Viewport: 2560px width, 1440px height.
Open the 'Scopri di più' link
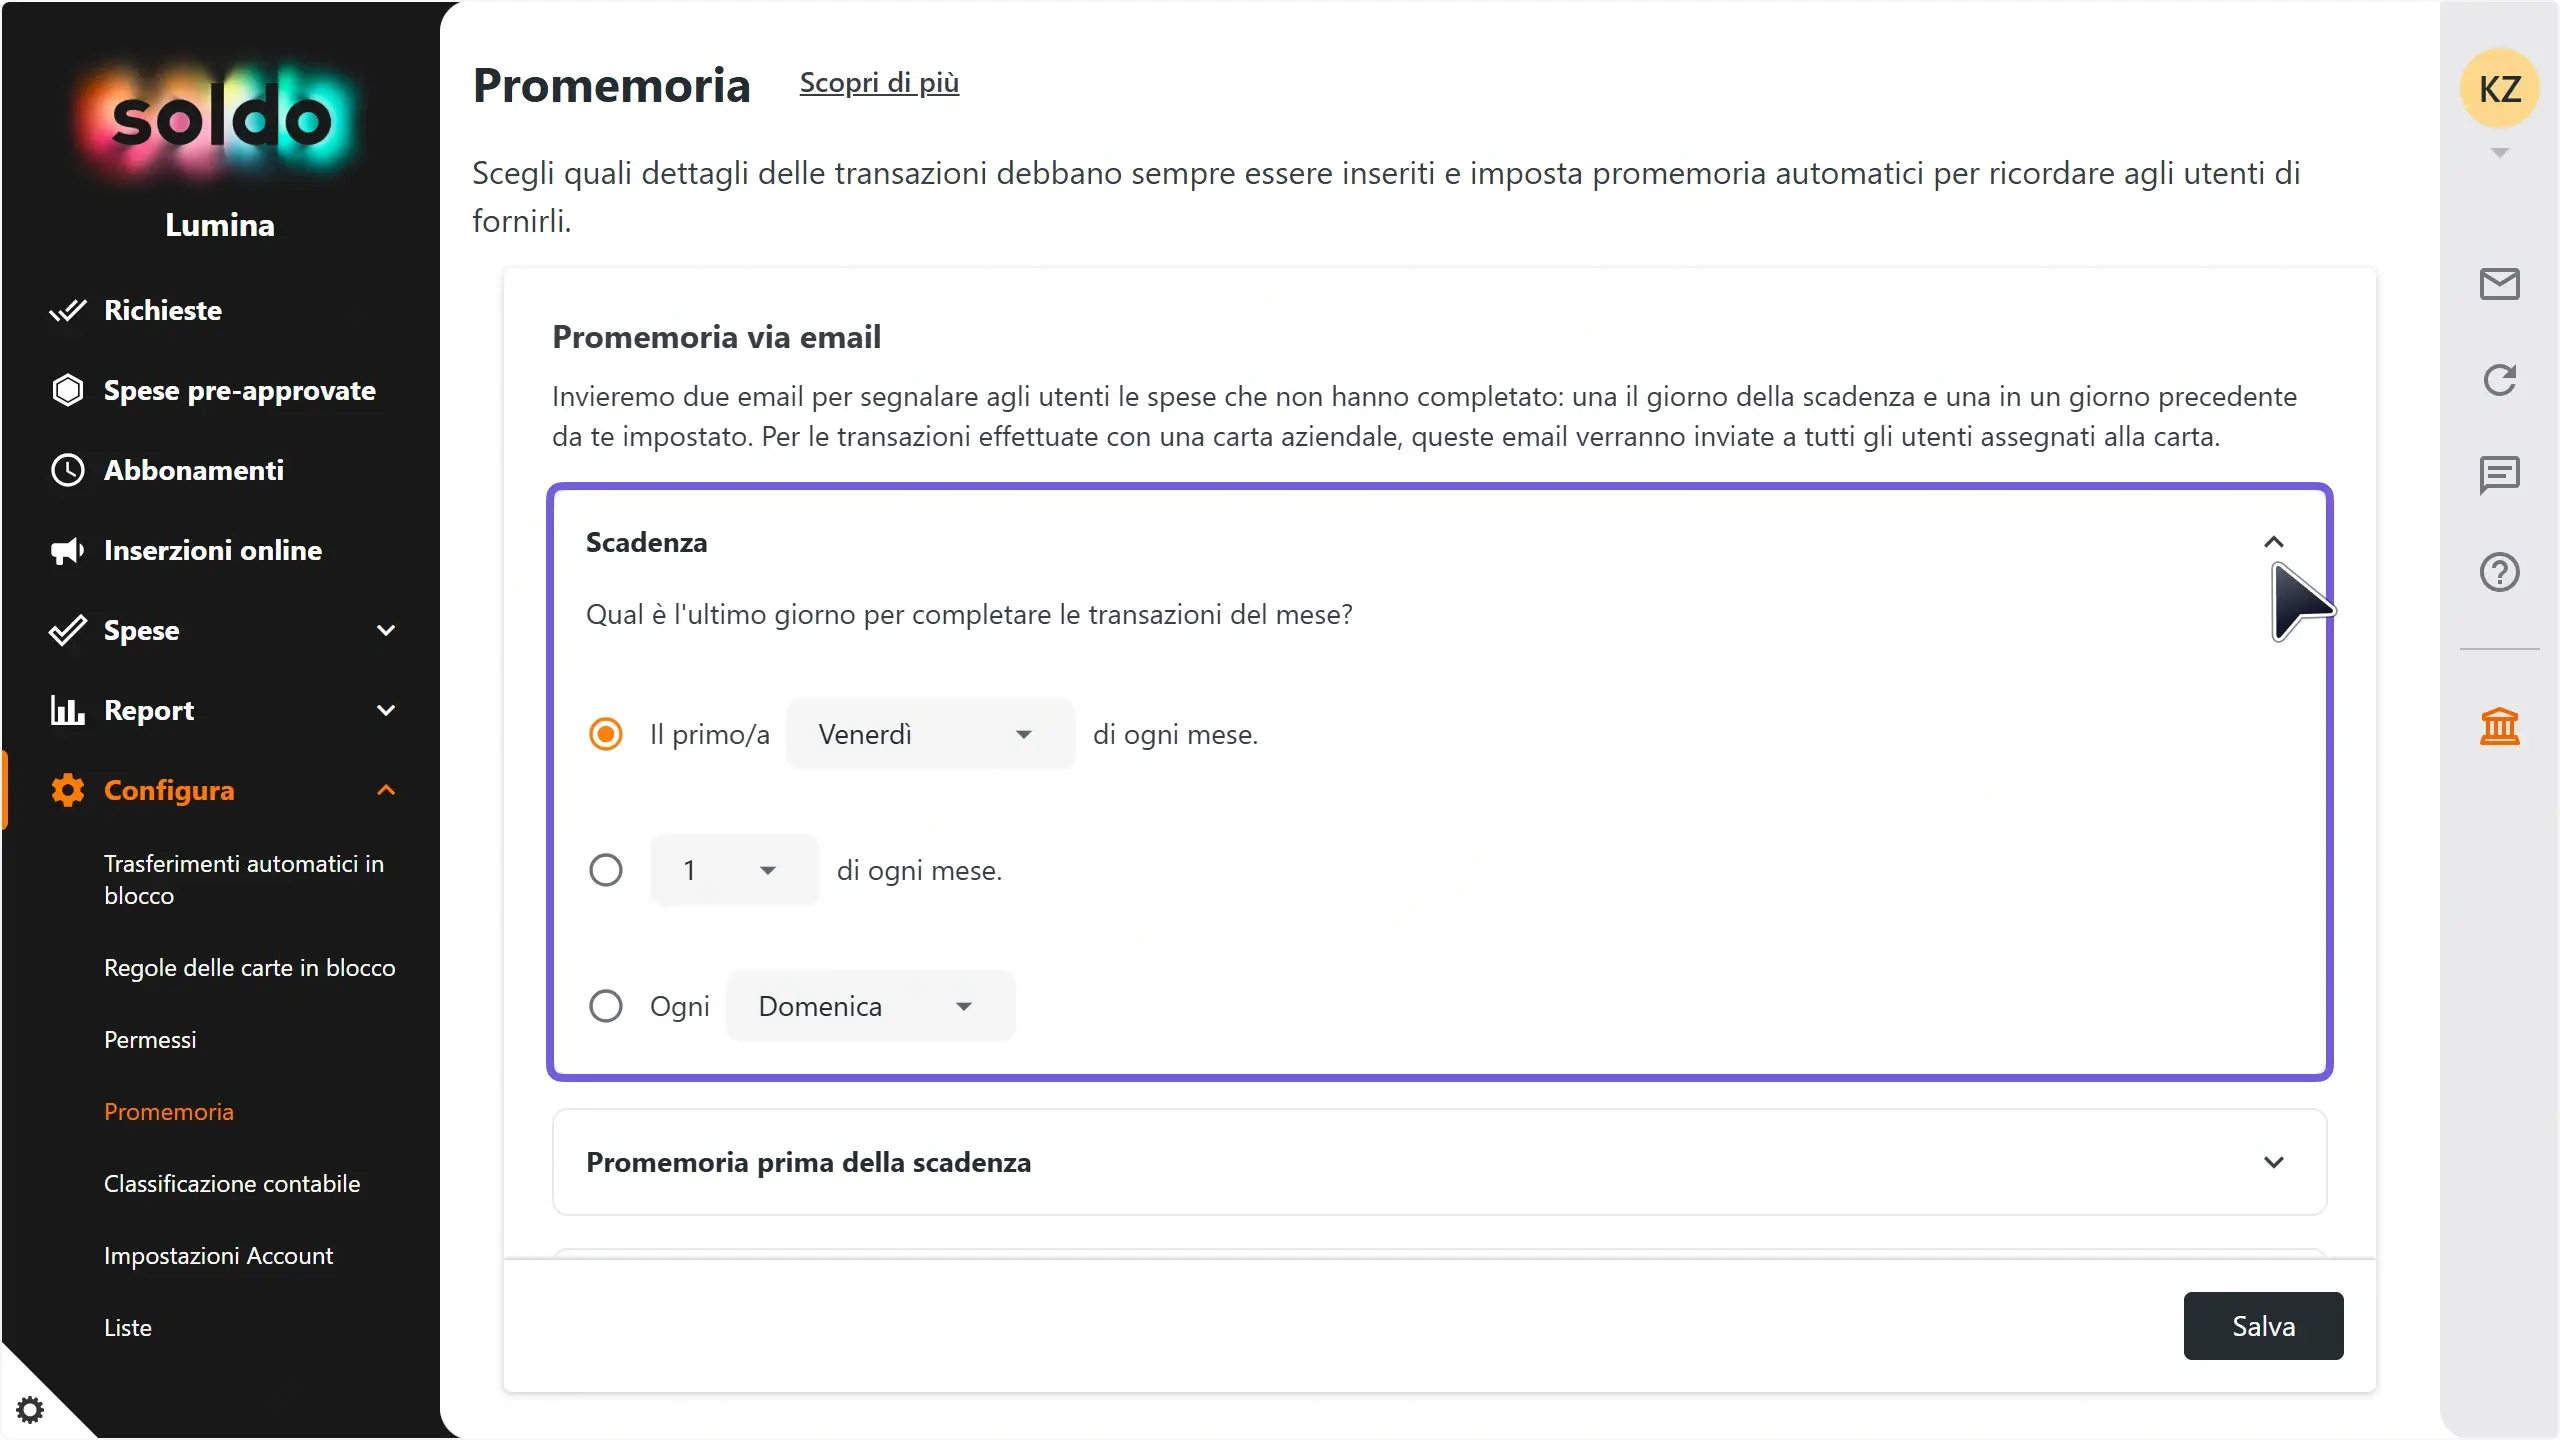click(x=879, y=83)
